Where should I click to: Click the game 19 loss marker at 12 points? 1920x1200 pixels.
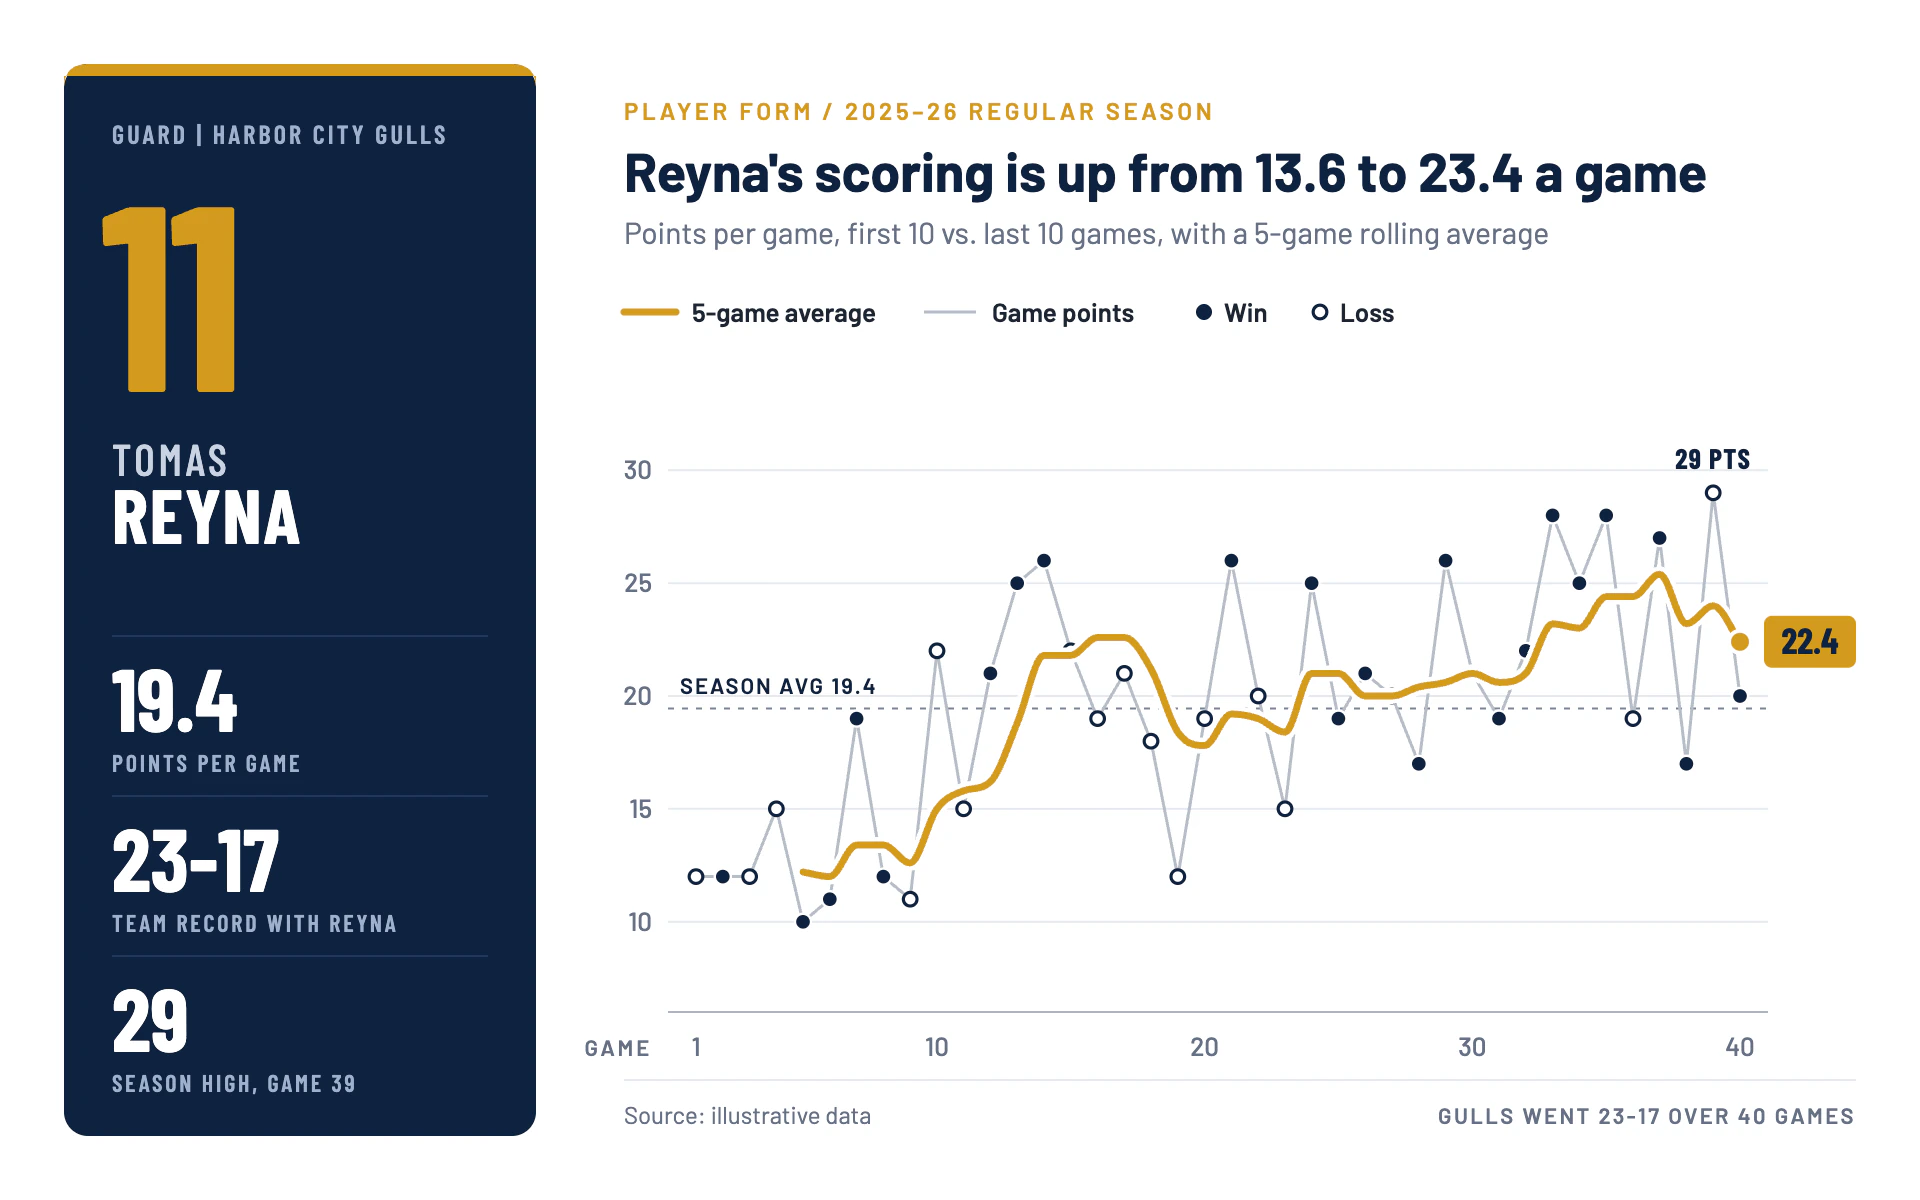(x=1178, y=877)
